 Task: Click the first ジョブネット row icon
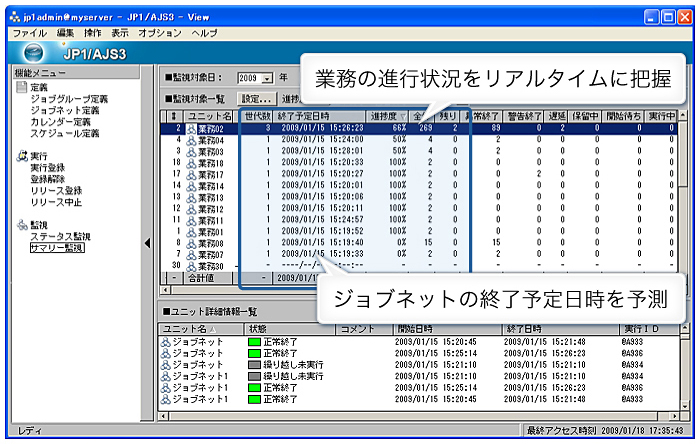click(166, 343)
